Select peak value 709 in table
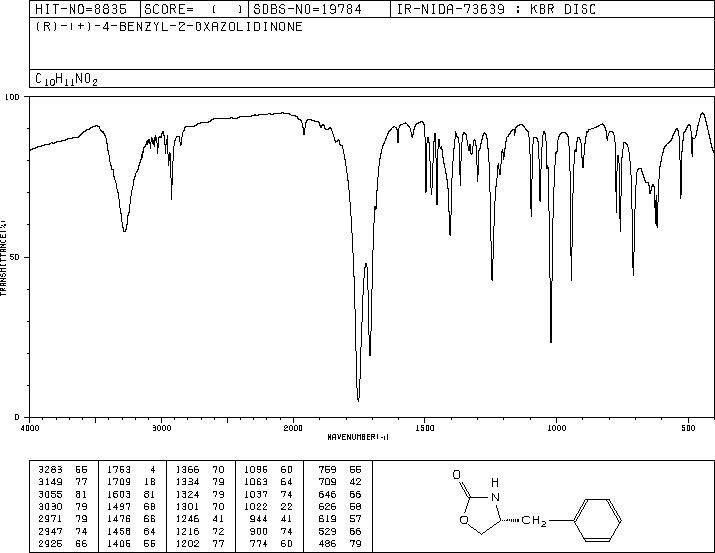 pyautogui.click(x=327, y=481)
